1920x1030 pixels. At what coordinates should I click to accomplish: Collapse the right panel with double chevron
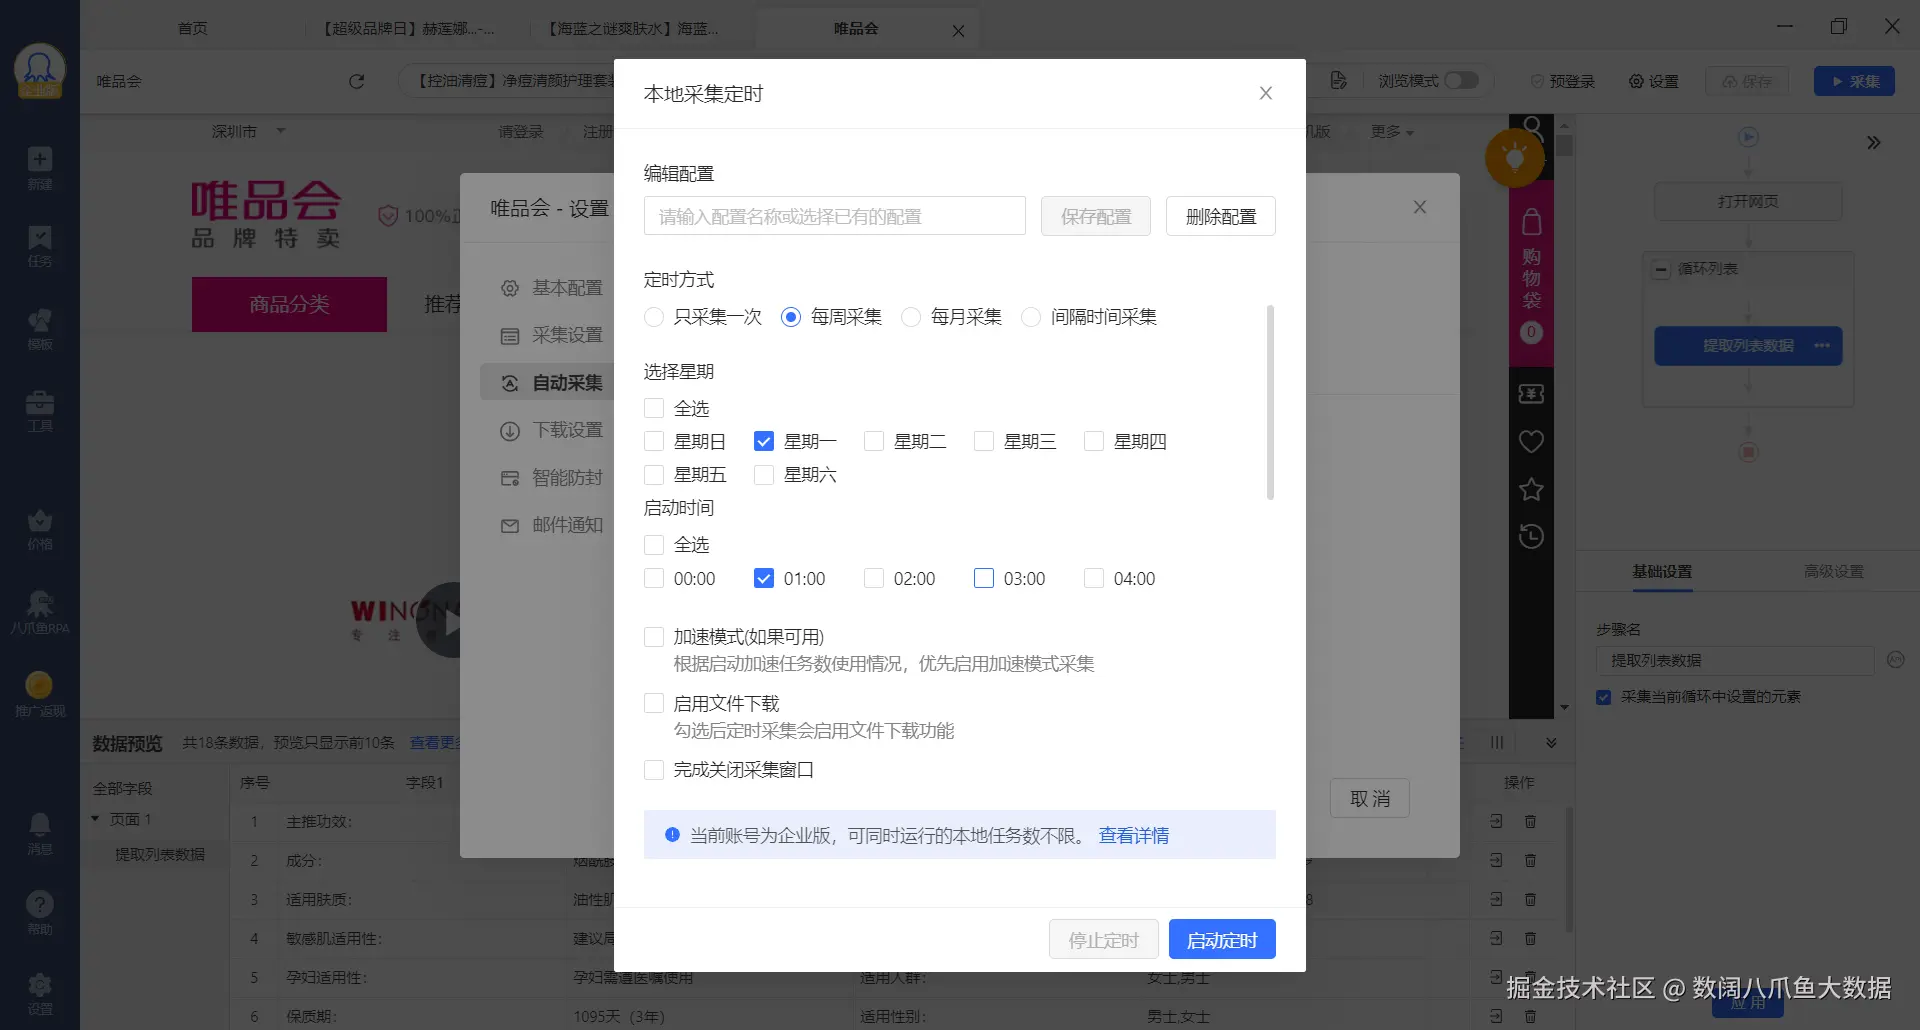coord(1874,143)
